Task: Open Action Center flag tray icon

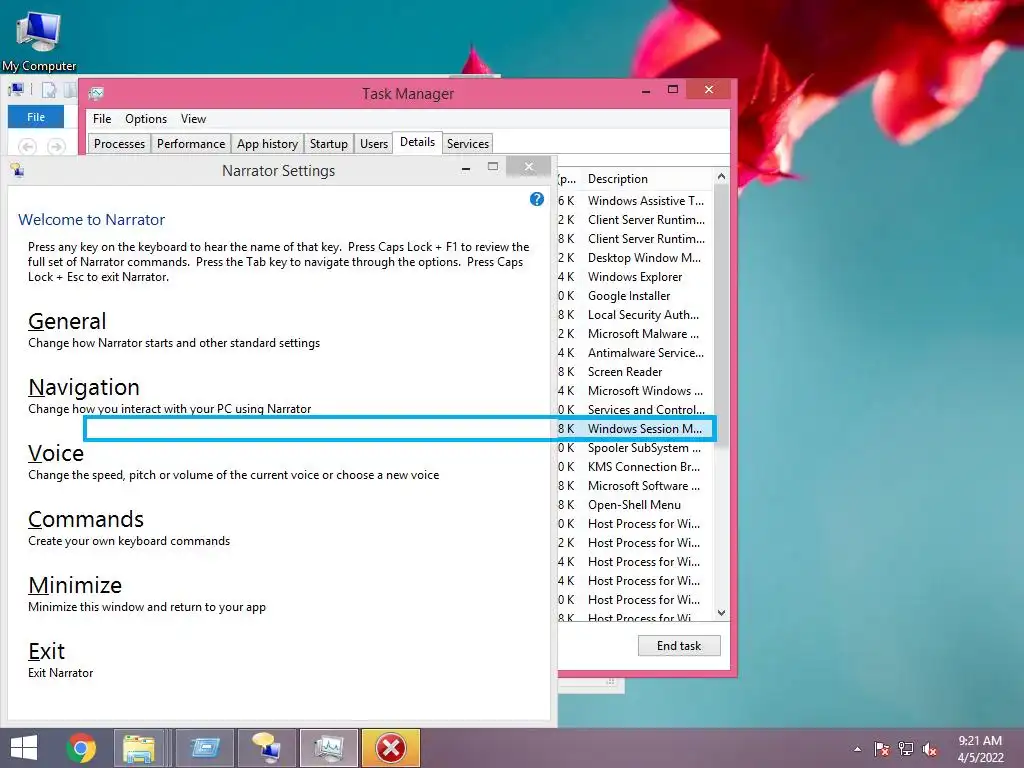Action: coord(882,749)
